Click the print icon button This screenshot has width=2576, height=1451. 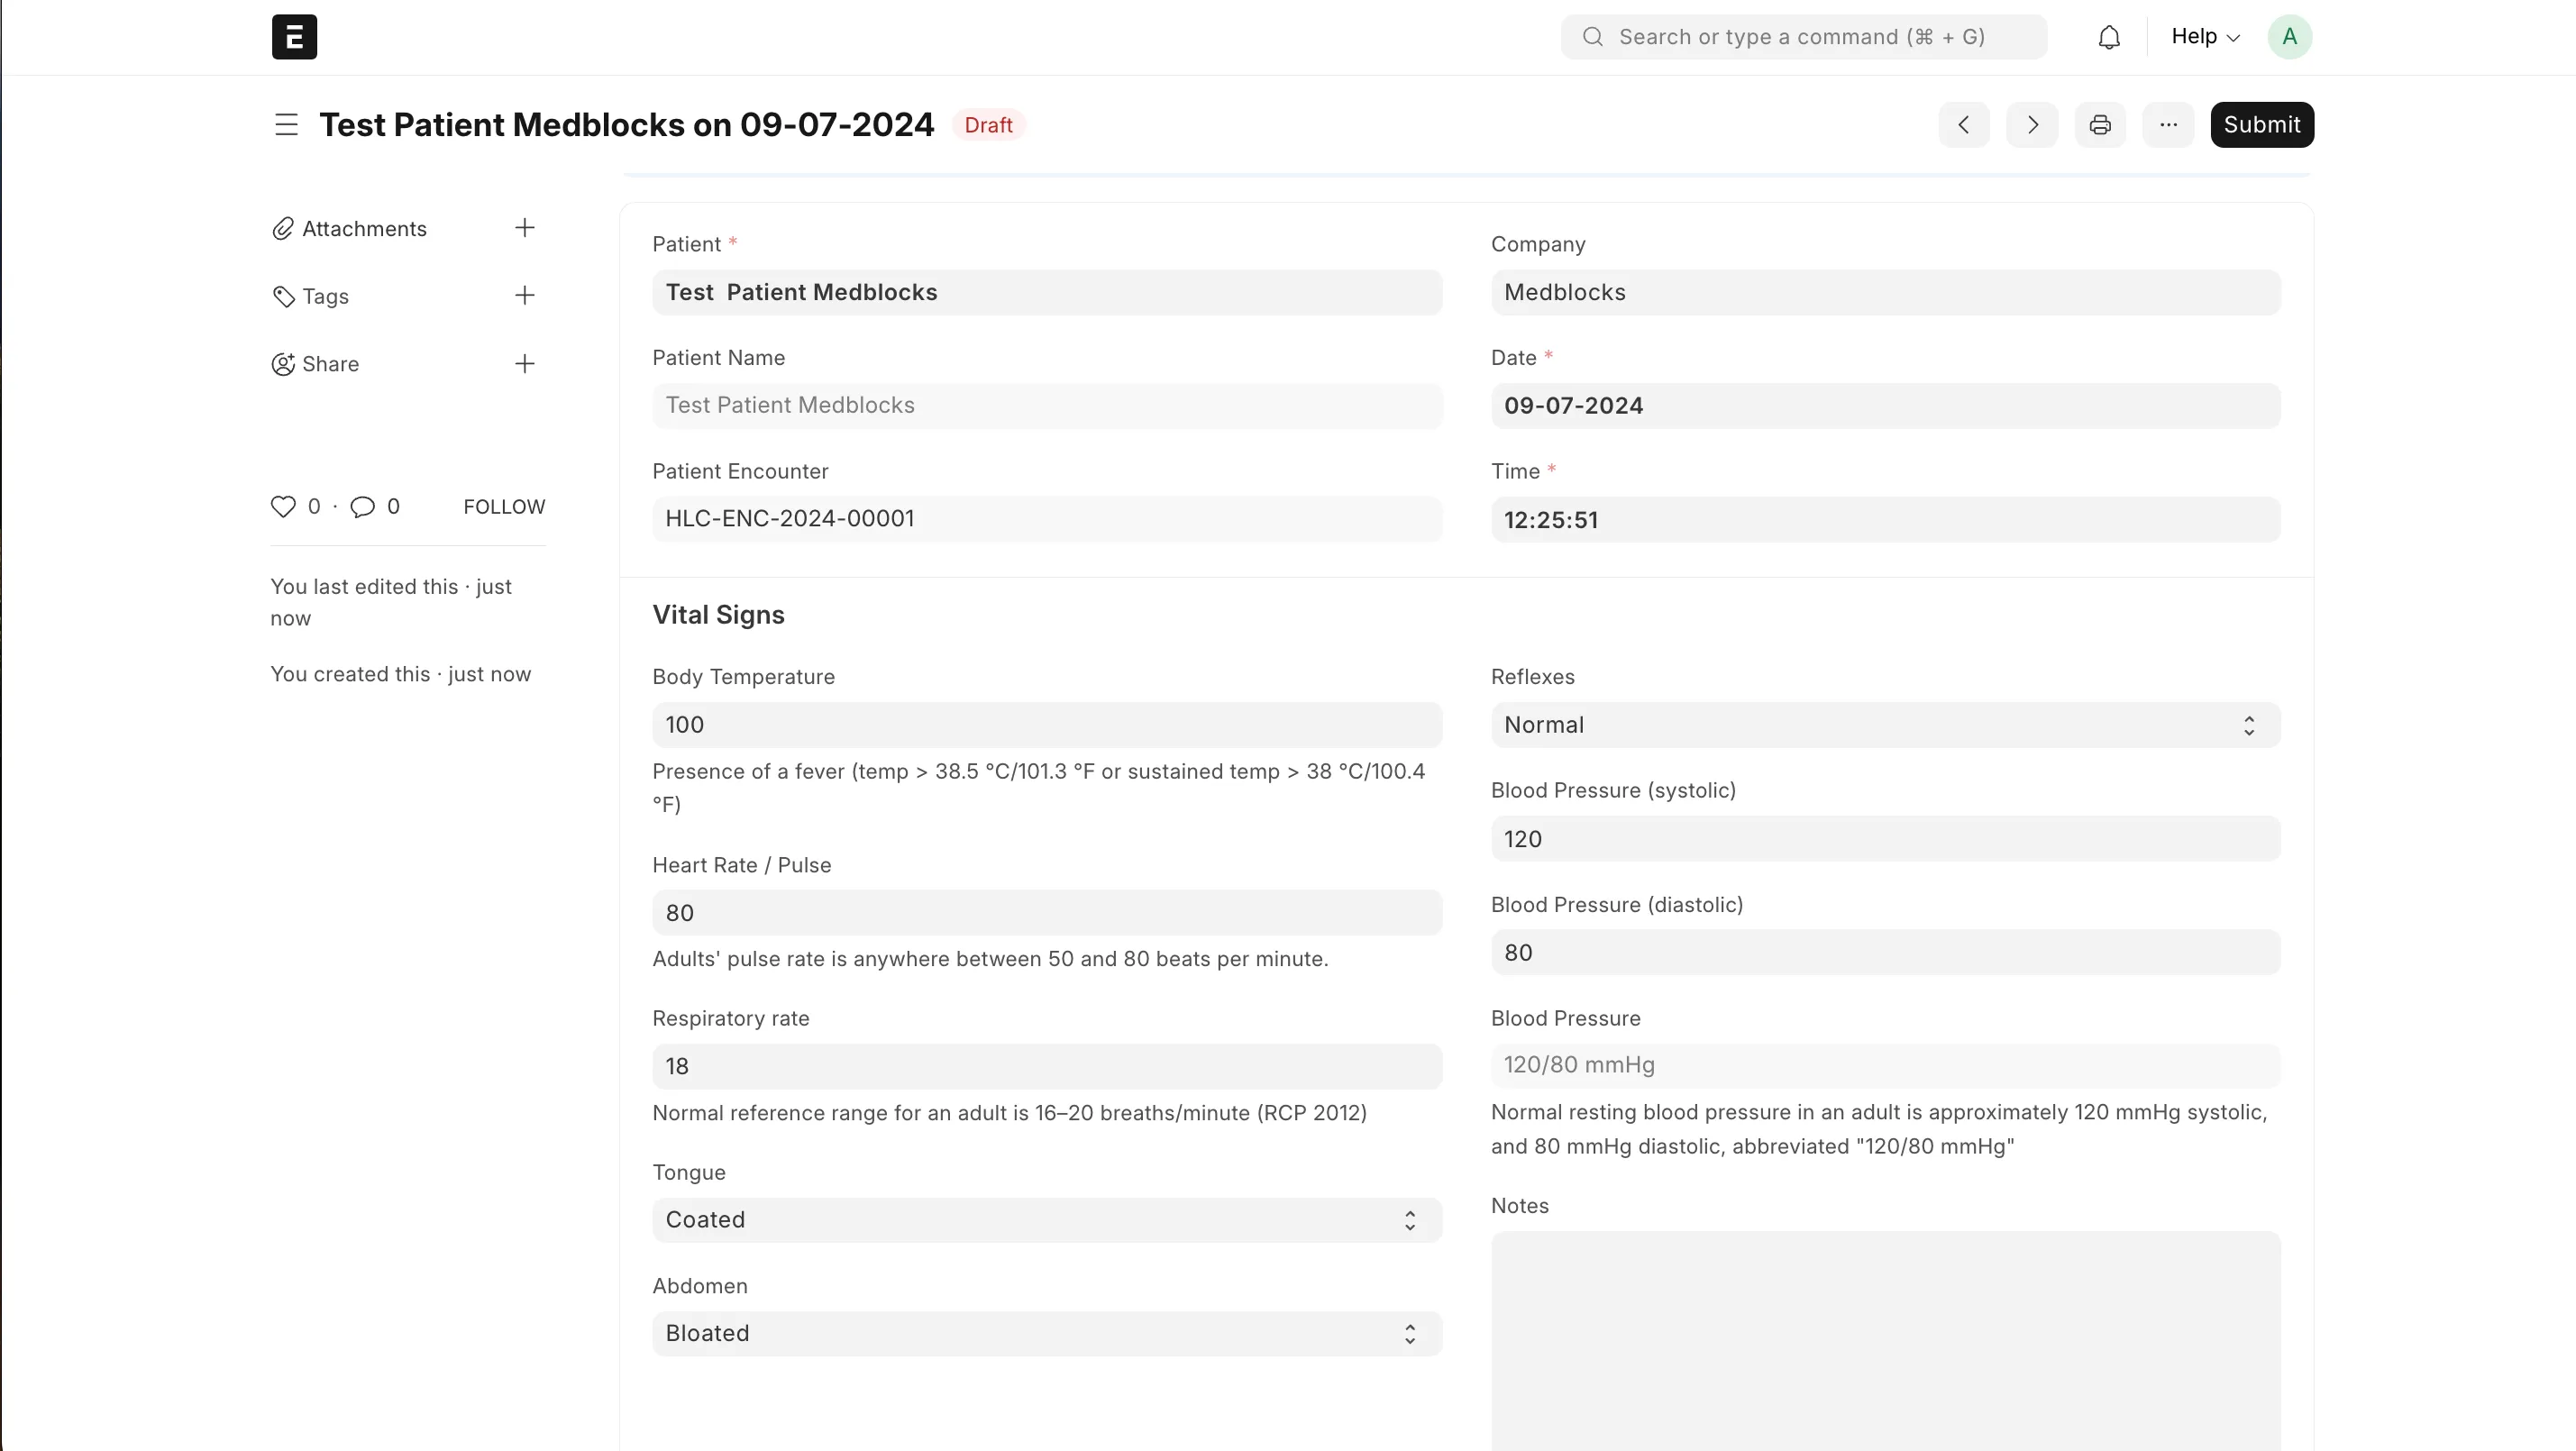pos(2100,125)
